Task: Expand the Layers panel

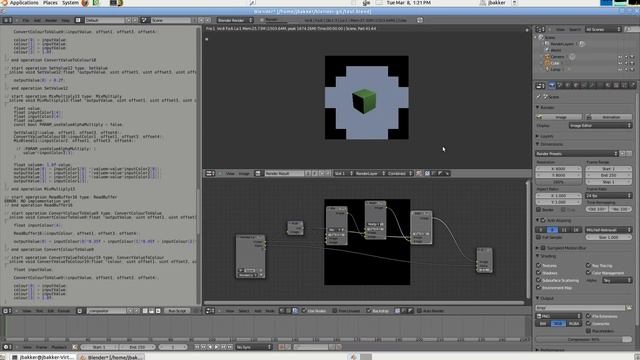Action: point(538,136)
